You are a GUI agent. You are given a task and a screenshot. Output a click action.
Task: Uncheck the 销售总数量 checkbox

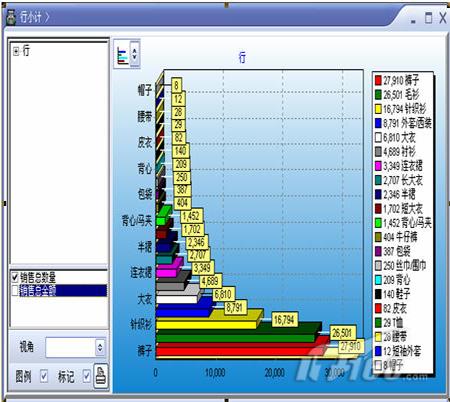[x=15, y=277]
